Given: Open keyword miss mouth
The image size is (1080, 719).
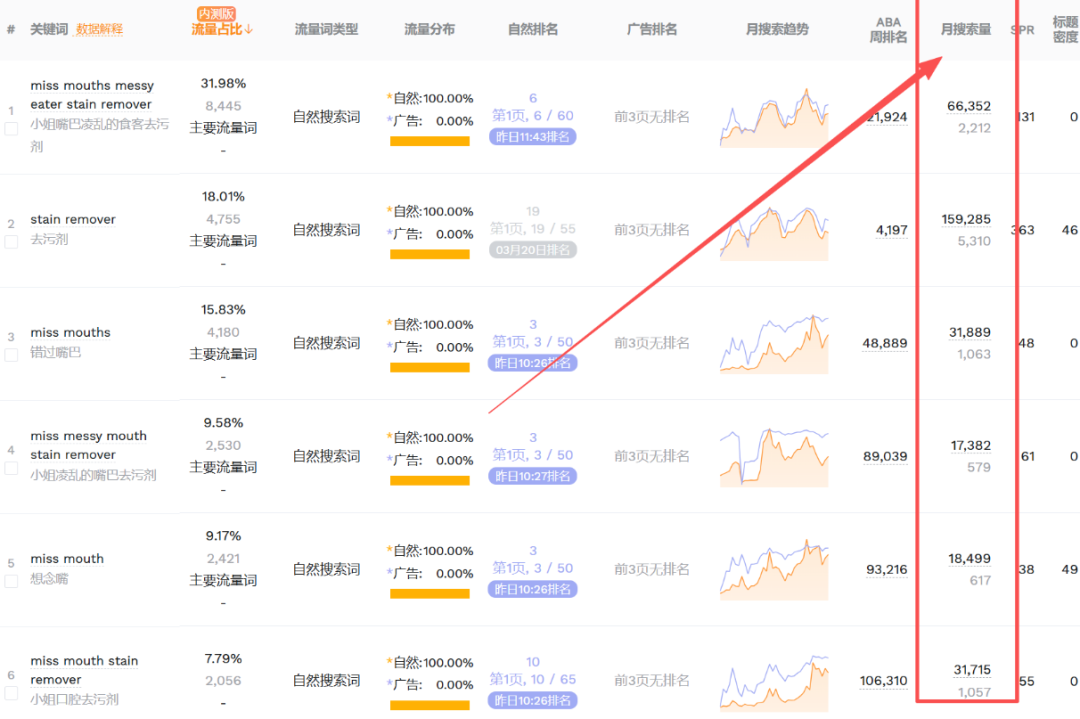Looking at the screenshot, I should click(x=67, y=559).
